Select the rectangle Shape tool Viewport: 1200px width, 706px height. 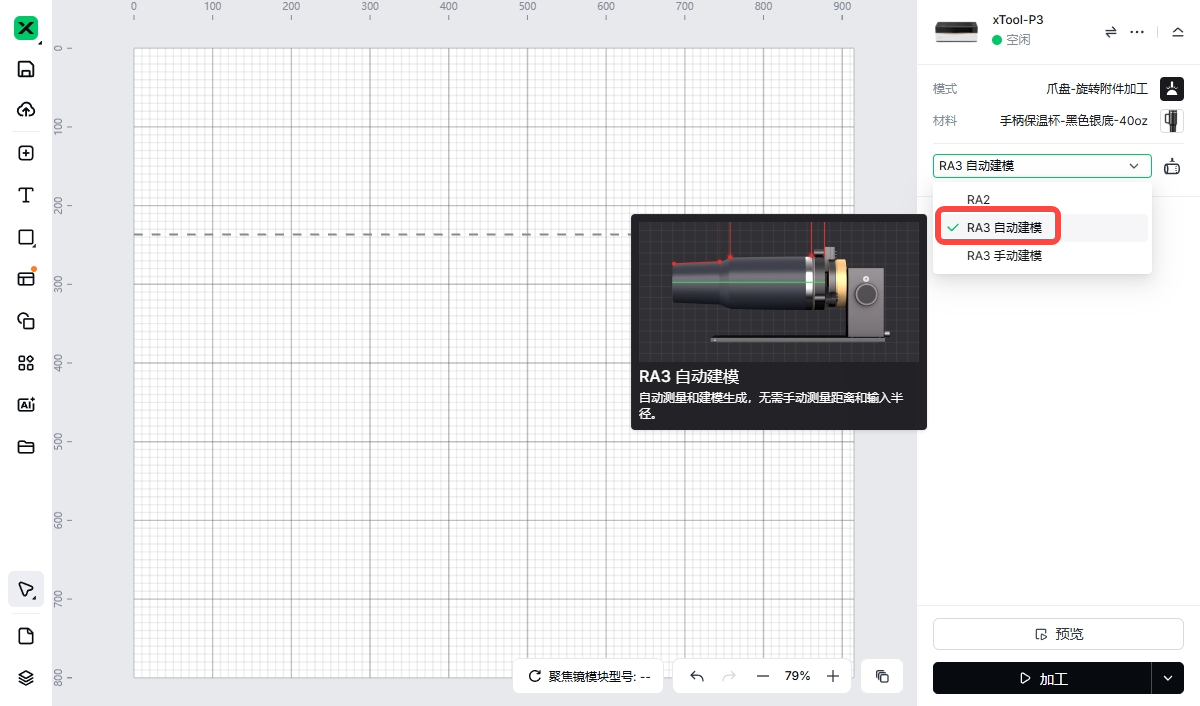coord(26,237)
